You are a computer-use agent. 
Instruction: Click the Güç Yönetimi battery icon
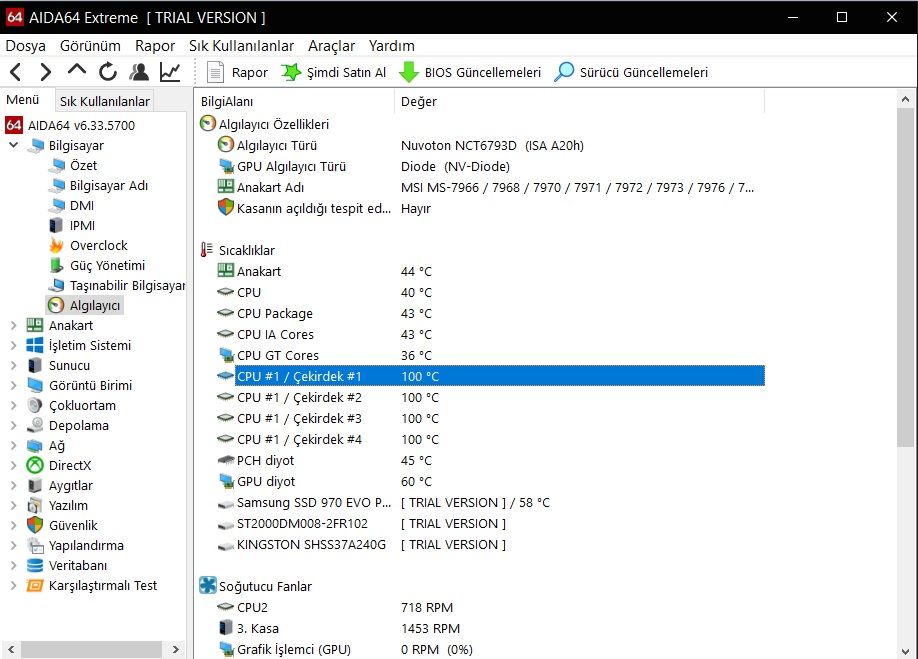click(56, 265)
